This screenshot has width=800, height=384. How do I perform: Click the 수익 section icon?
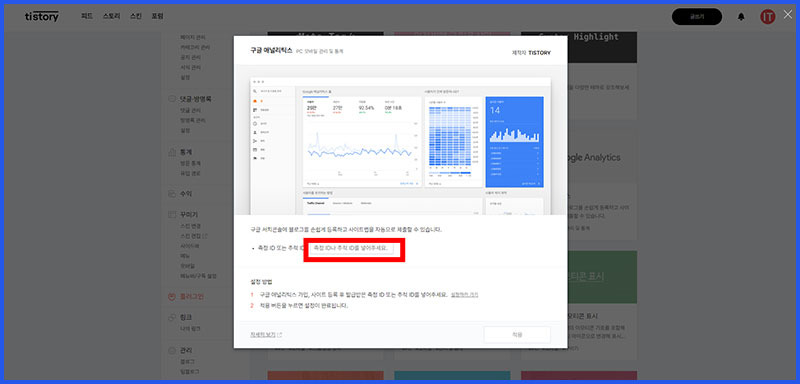(x=172, y=194)
